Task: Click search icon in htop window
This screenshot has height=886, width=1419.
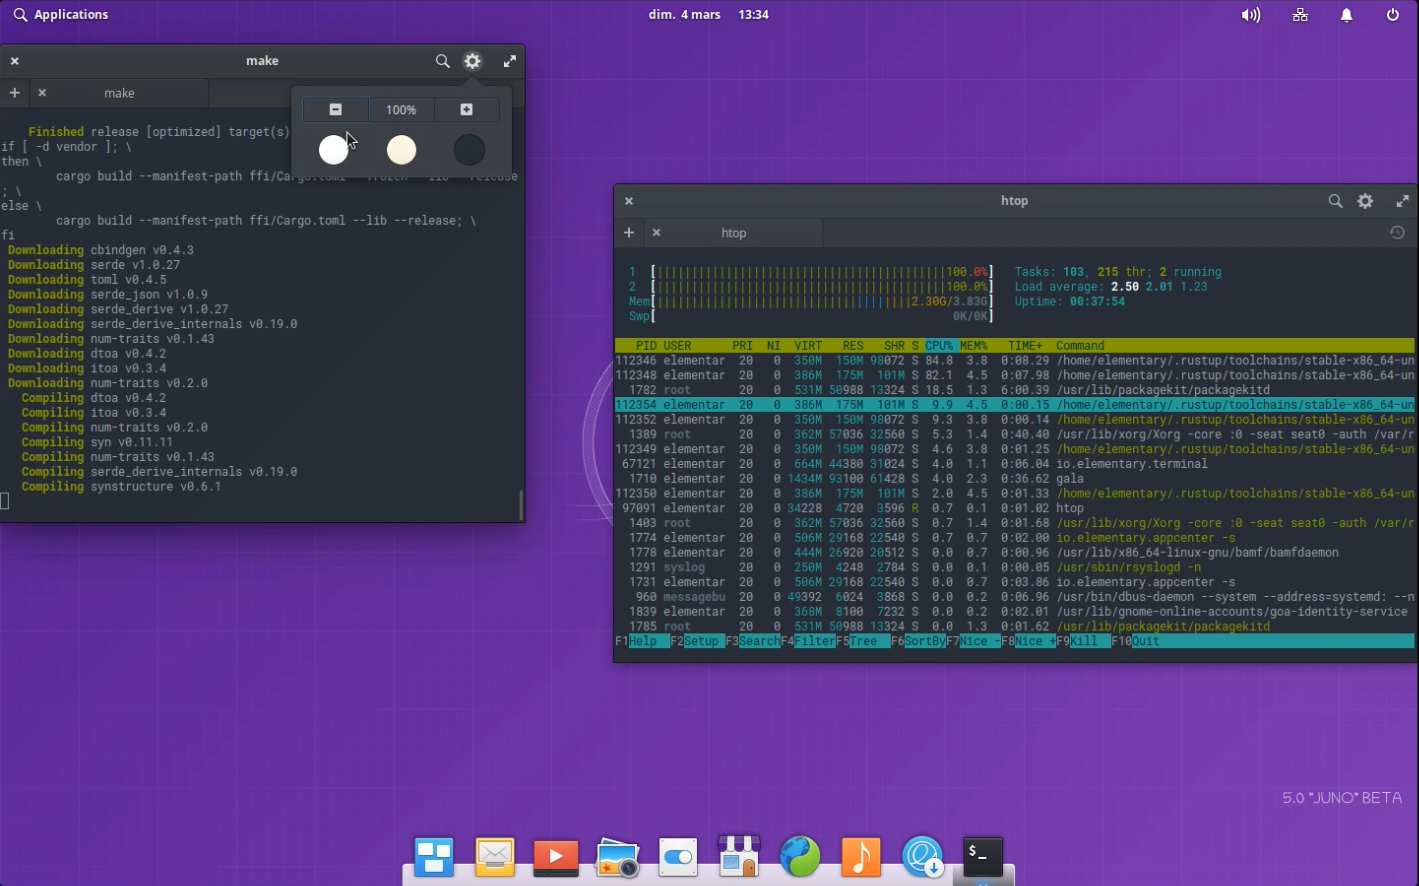Action: pos(1335,201)
